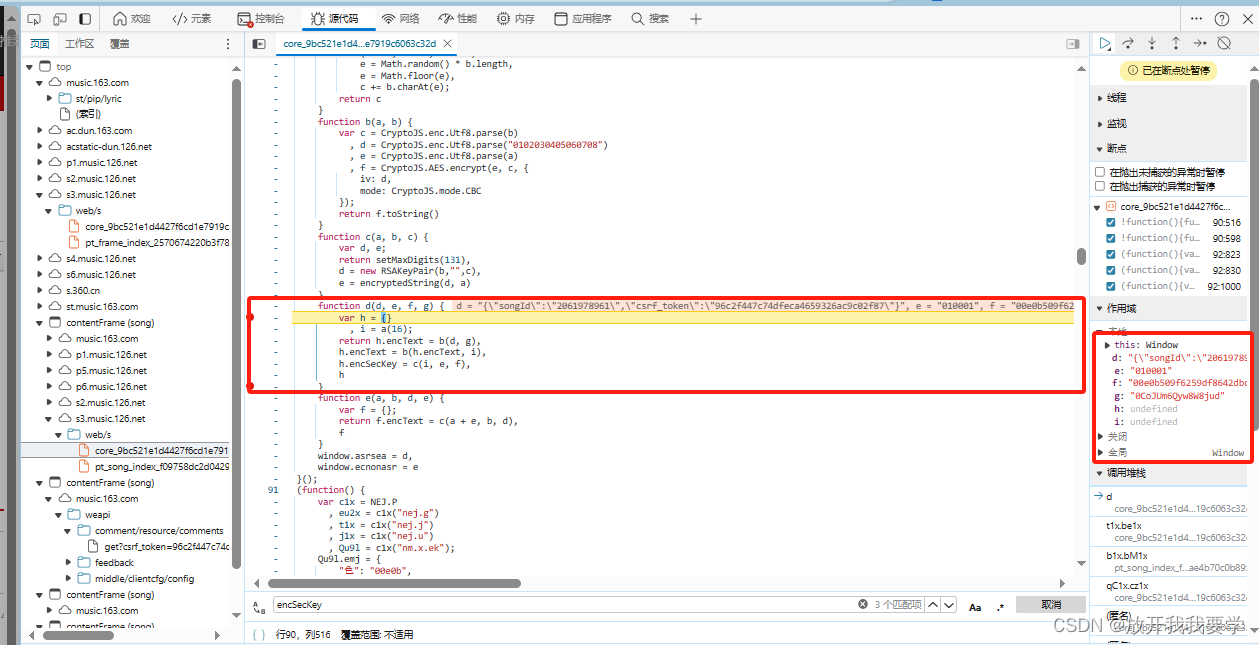This screenshot has height=645, width=1259.
Task: Toggle regular expression search option
Action: (x=1000, y=606)
